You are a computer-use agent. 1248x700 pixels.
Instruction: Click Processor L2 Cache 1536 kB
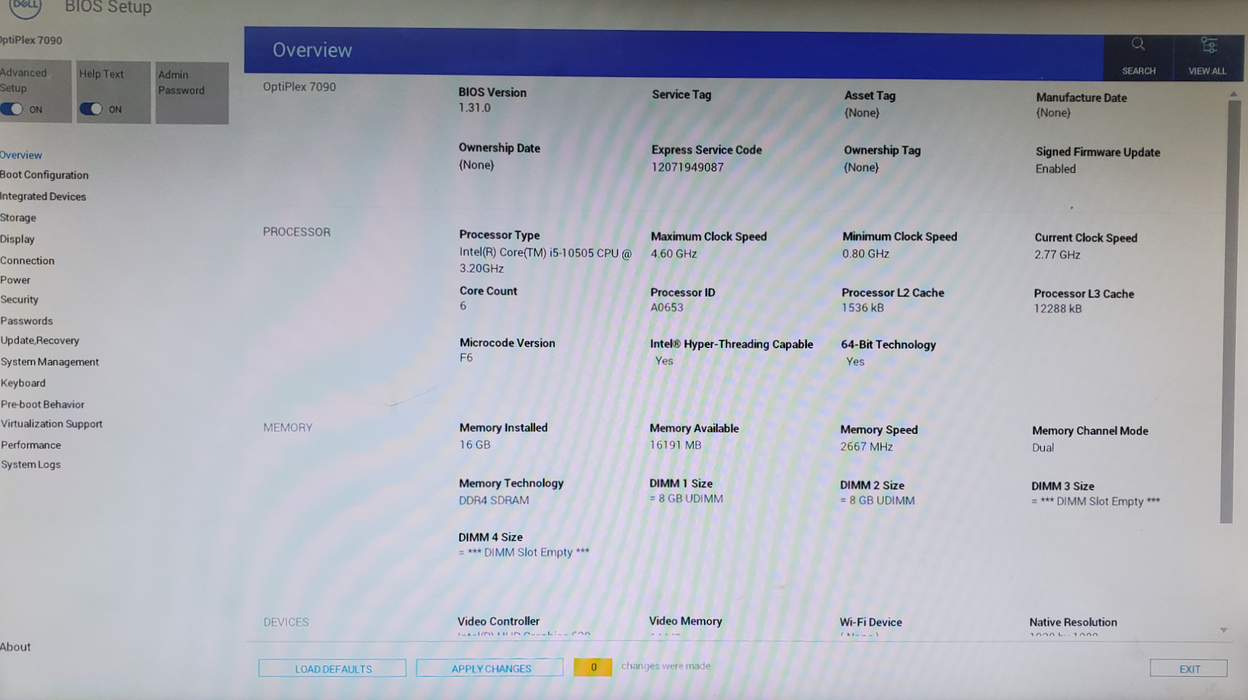(863, 309)
